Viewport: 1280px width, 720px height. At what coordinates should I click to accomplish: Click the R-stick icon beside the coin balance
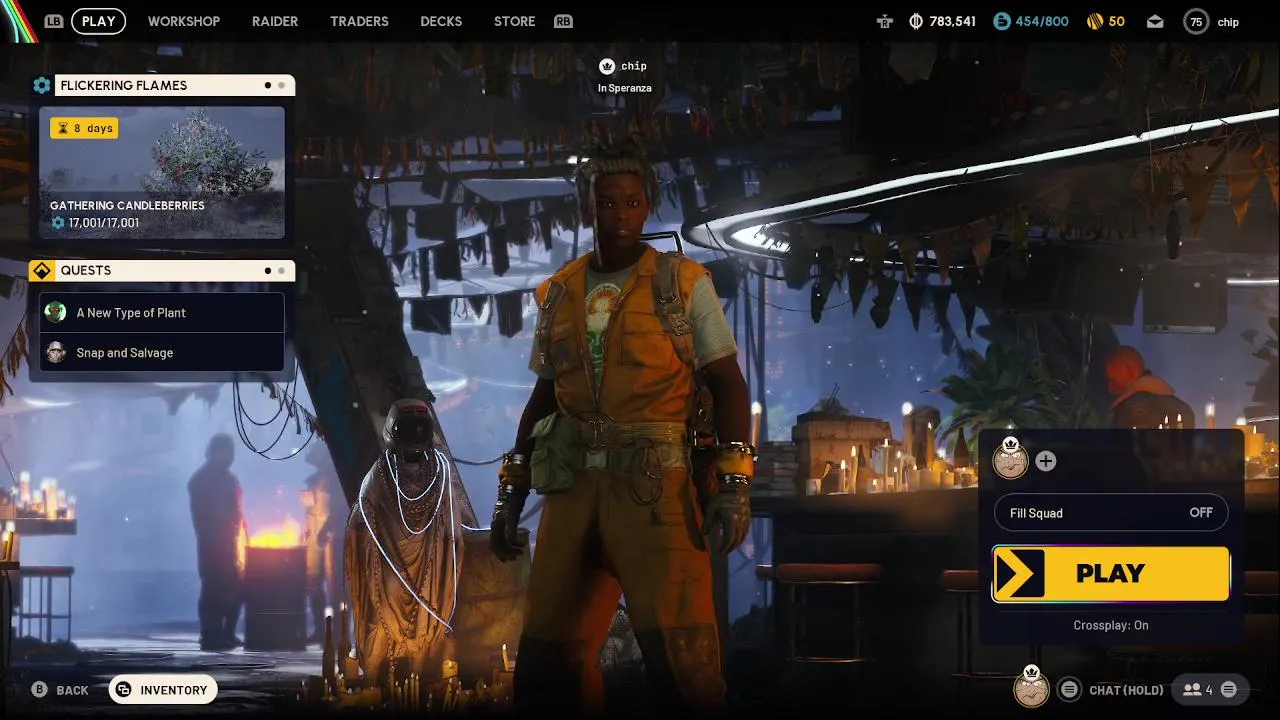[x=884, y=21]
